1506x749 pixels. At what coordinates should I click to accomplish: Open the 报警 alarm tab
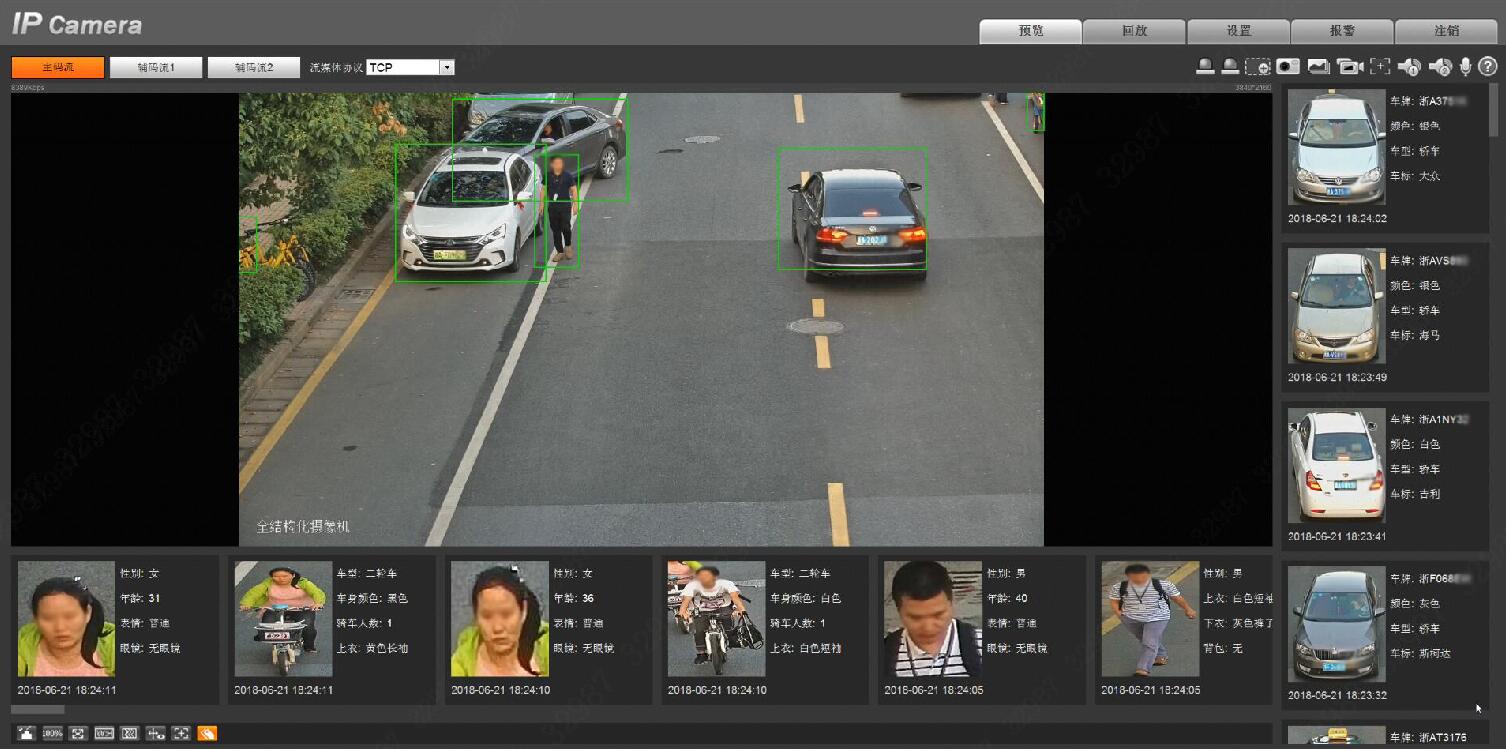pyautogui.click(x=1342, y=31)
